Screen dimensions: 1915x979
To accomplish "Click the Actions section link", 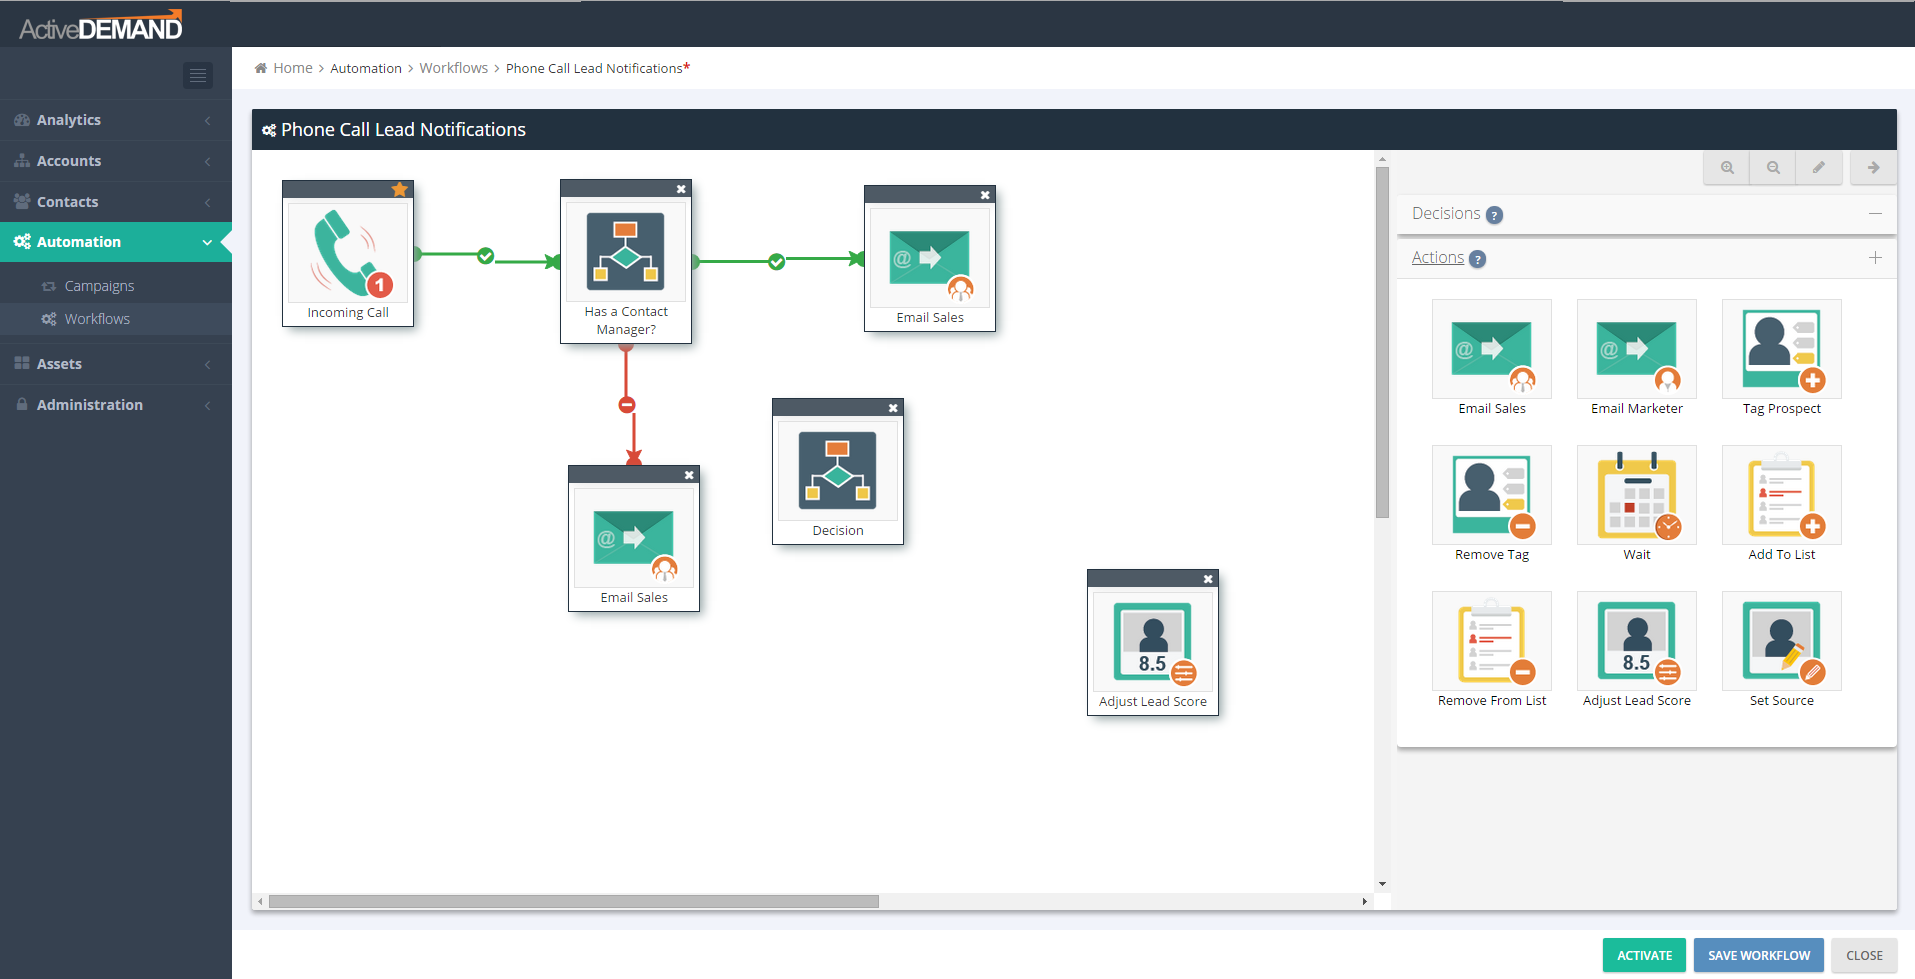I will [1438, 258].
